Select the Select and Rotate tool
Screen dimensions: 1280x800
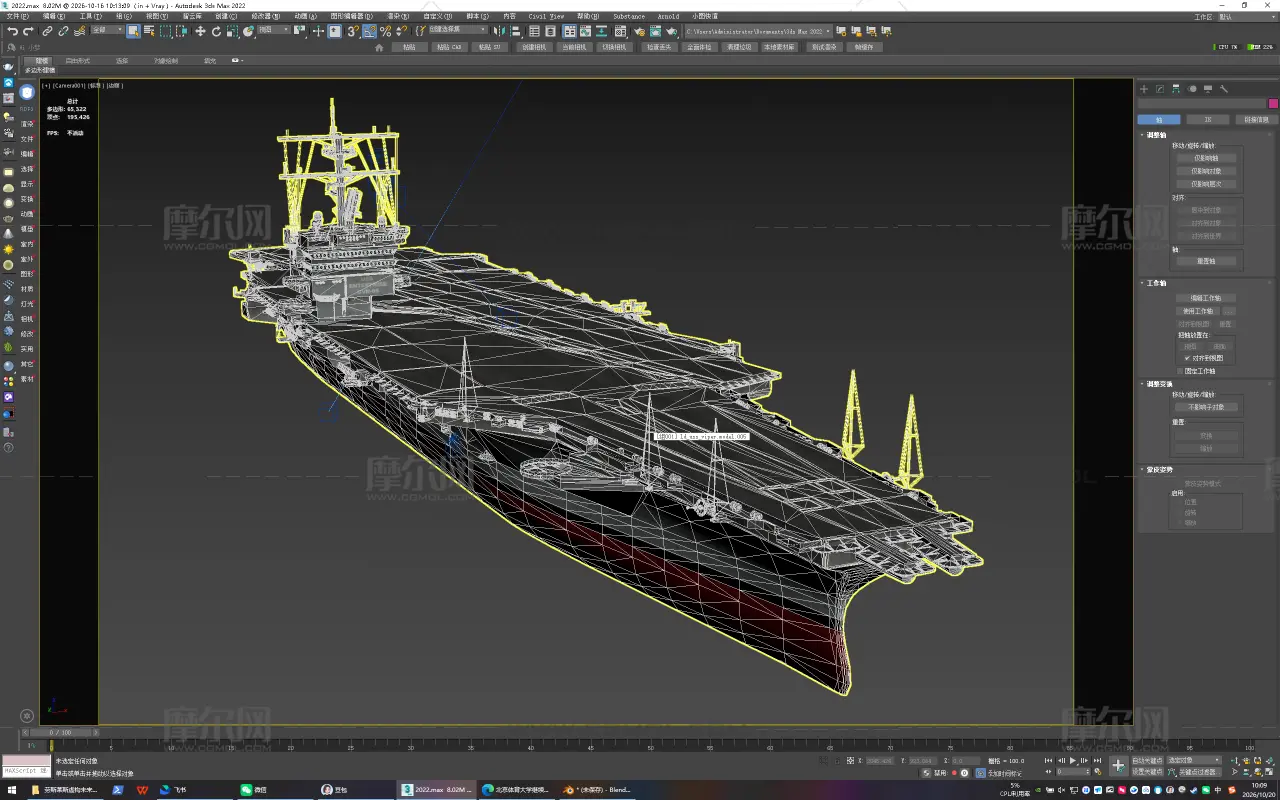click(x=216, y=31)
